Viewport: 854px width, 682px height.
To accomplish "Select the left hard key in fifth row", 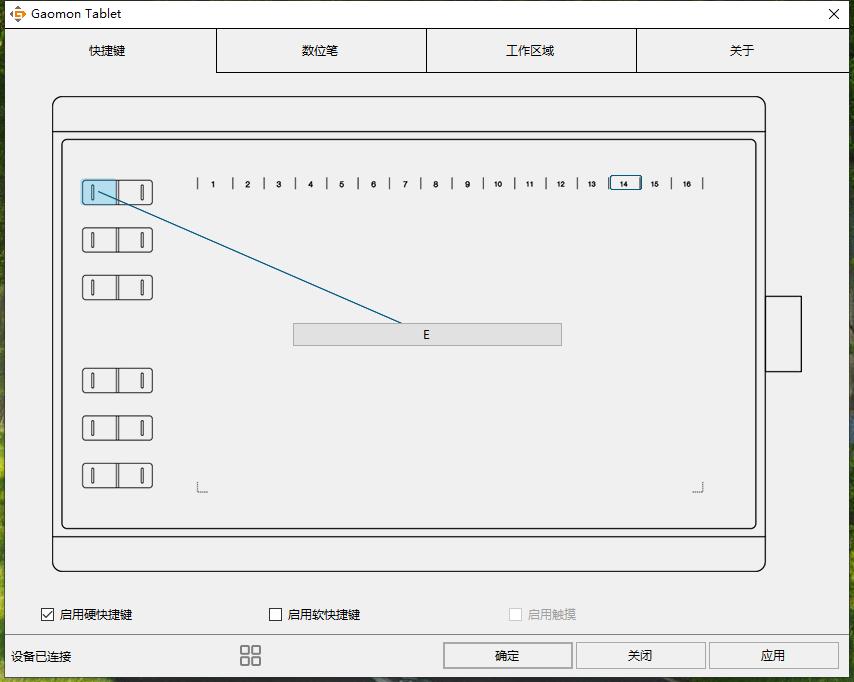I will [99, 428].
